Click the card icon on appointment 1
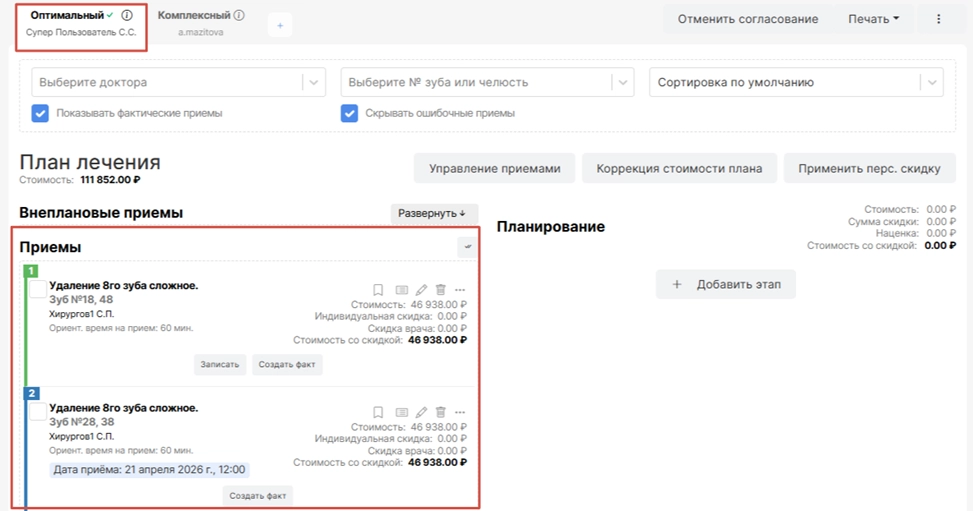 tap(400, 289)
